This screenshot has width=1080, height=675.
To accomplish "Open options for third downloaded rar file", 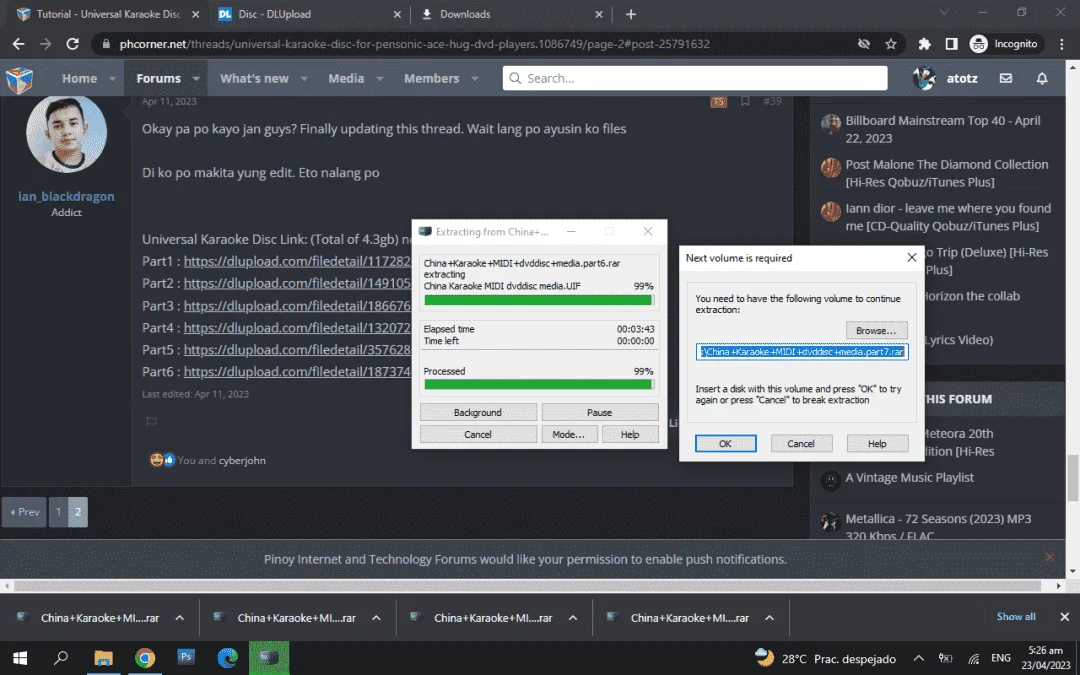I will [572, 618].
